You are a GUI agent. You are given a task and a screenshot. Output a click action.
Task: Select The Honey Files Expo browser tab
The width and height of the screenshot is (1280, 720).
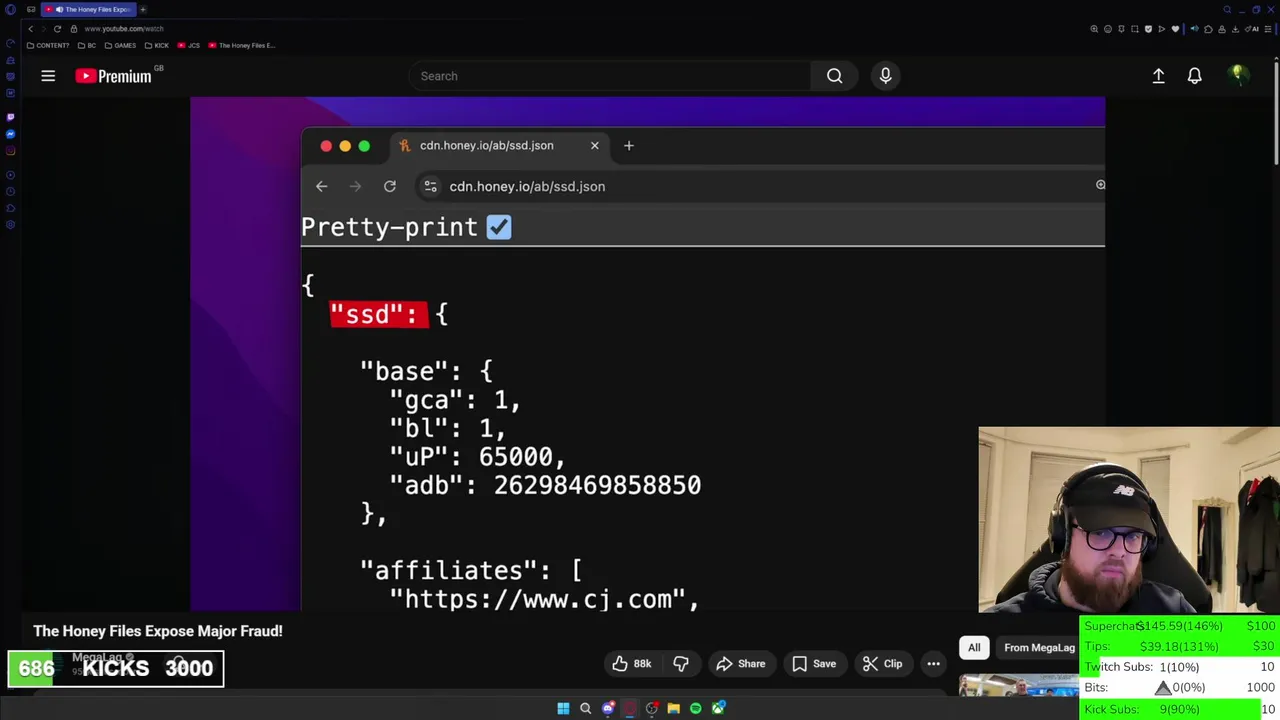tap(89, 9)
